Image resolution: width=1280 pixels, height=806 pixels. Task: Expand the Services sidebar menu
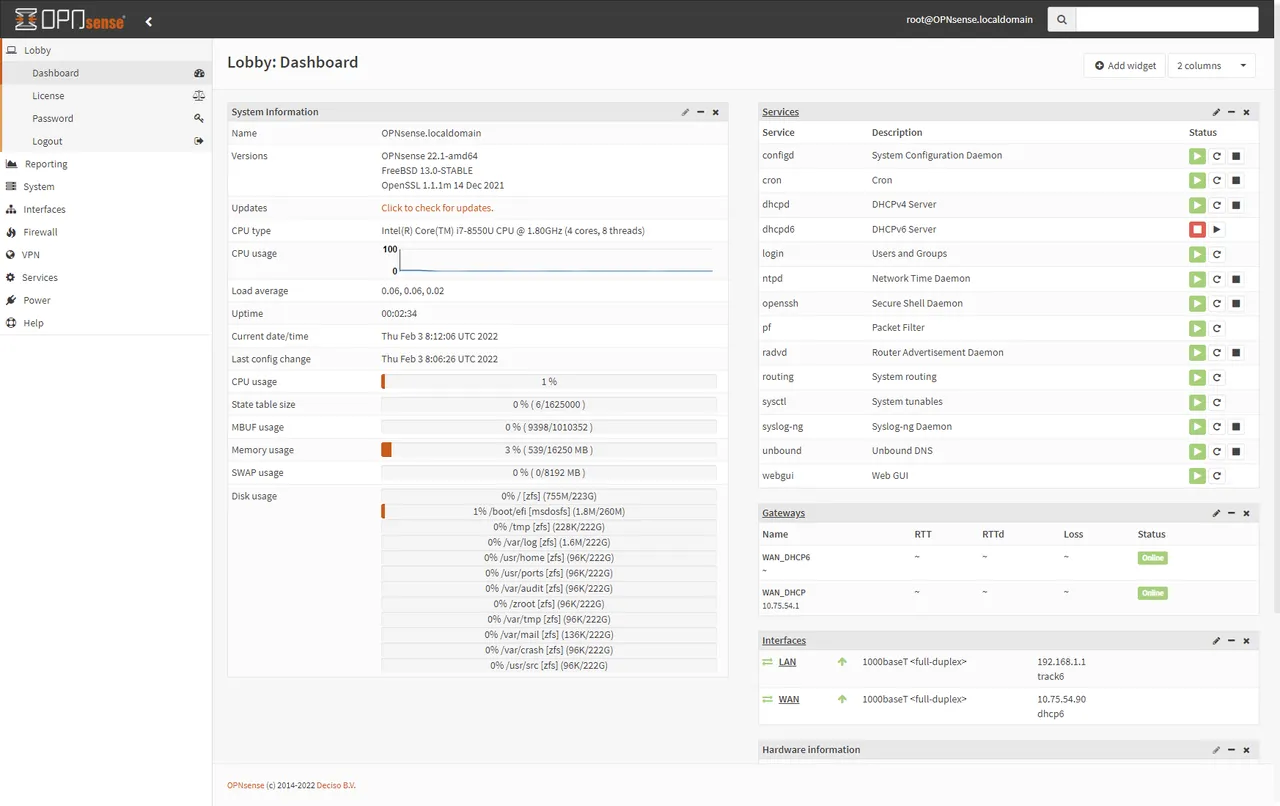[x=106, y=278]
